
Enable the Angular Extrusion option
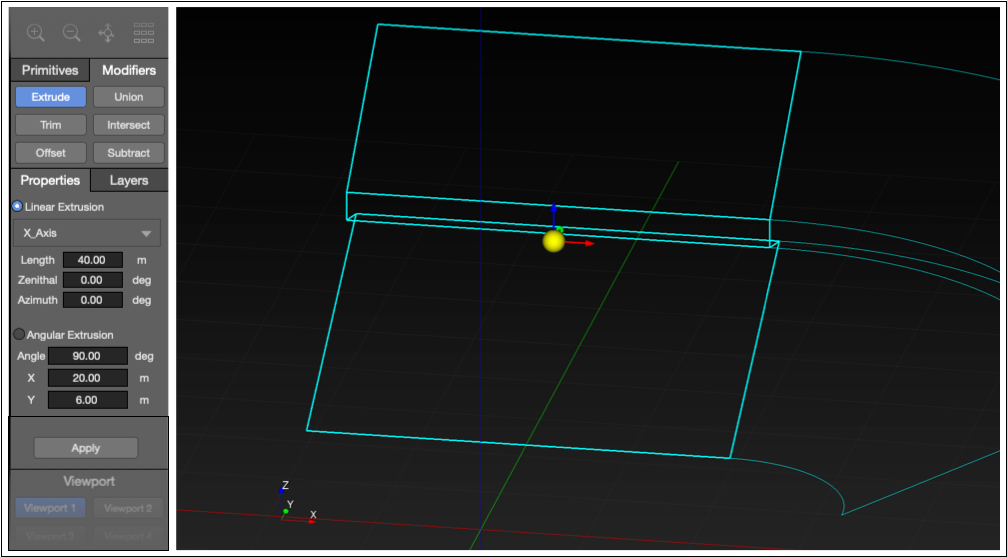(x=19, y=334)
